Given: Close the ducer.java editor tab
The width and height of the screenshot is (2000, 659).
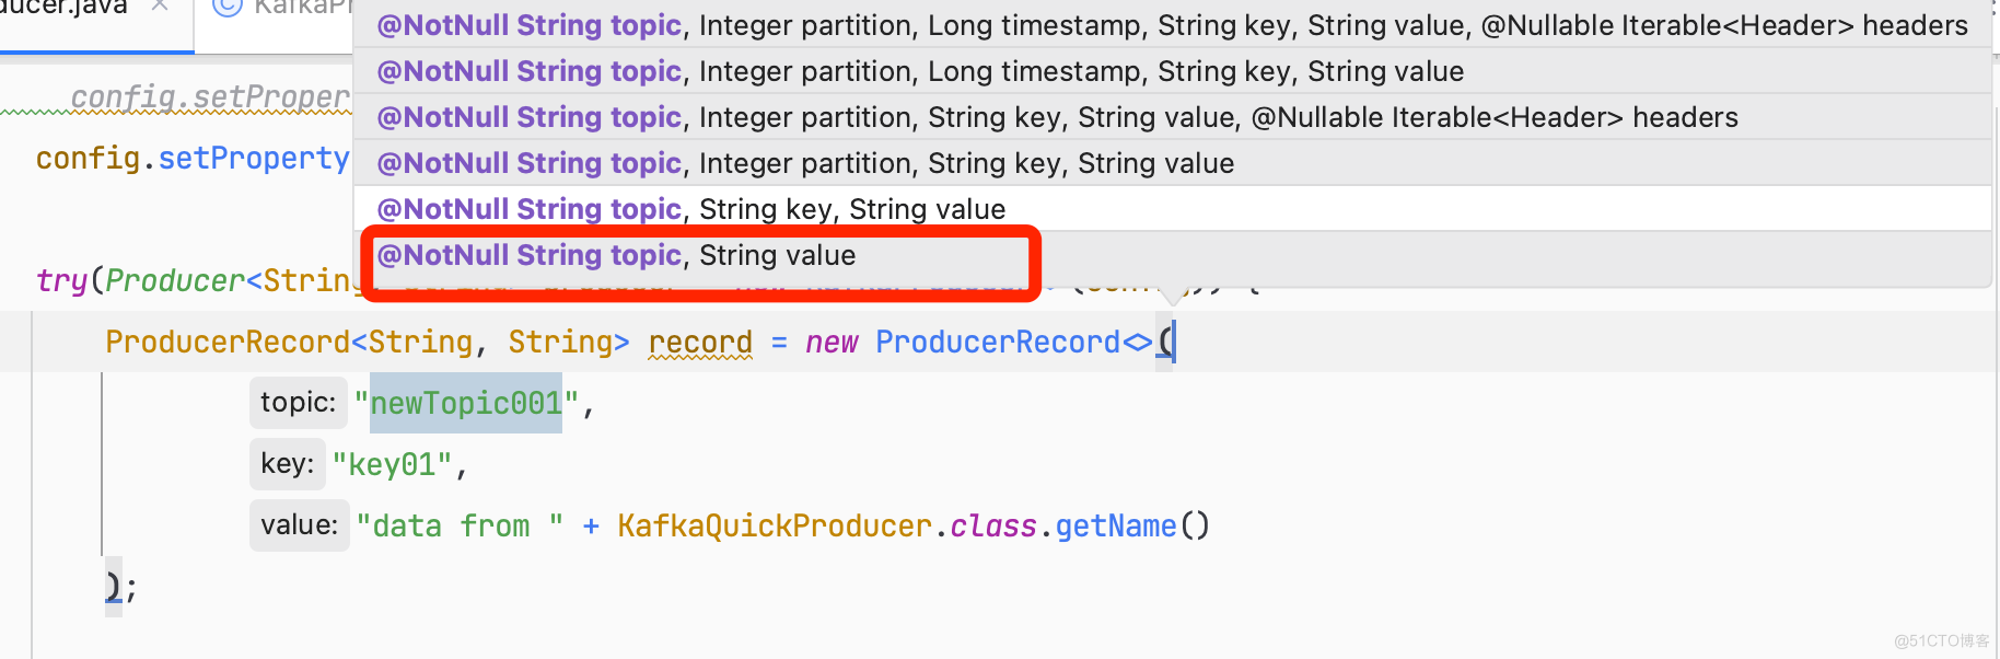Looking at the screenshot, I should click(x=159, y=7).
